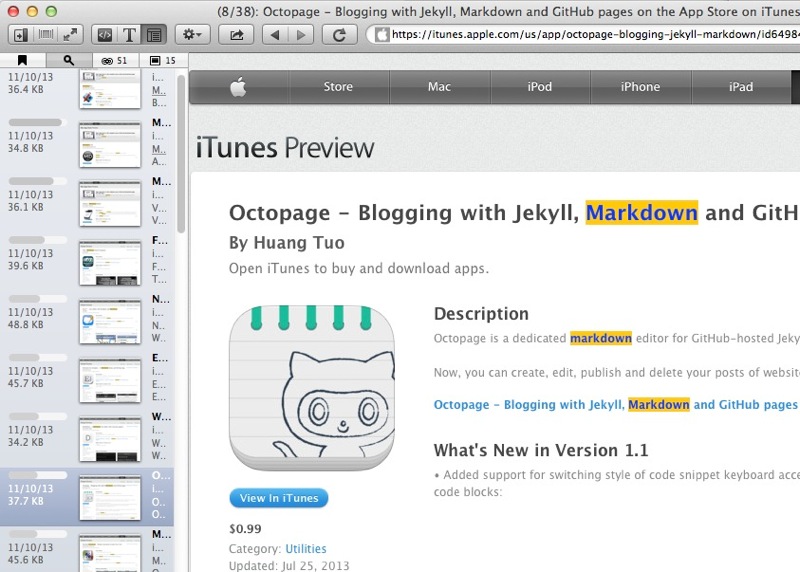This screenshot has height=572, width=800.
Task: Select the 48.8 KB page thumbnail
Action: click(110, 321)
